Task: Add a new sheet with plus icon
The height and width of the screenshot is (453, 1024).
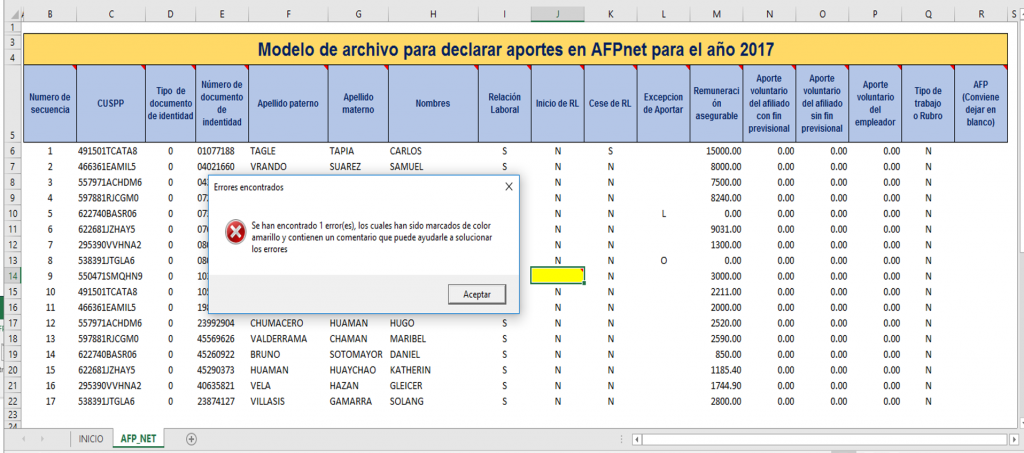Action: point(191,439)
